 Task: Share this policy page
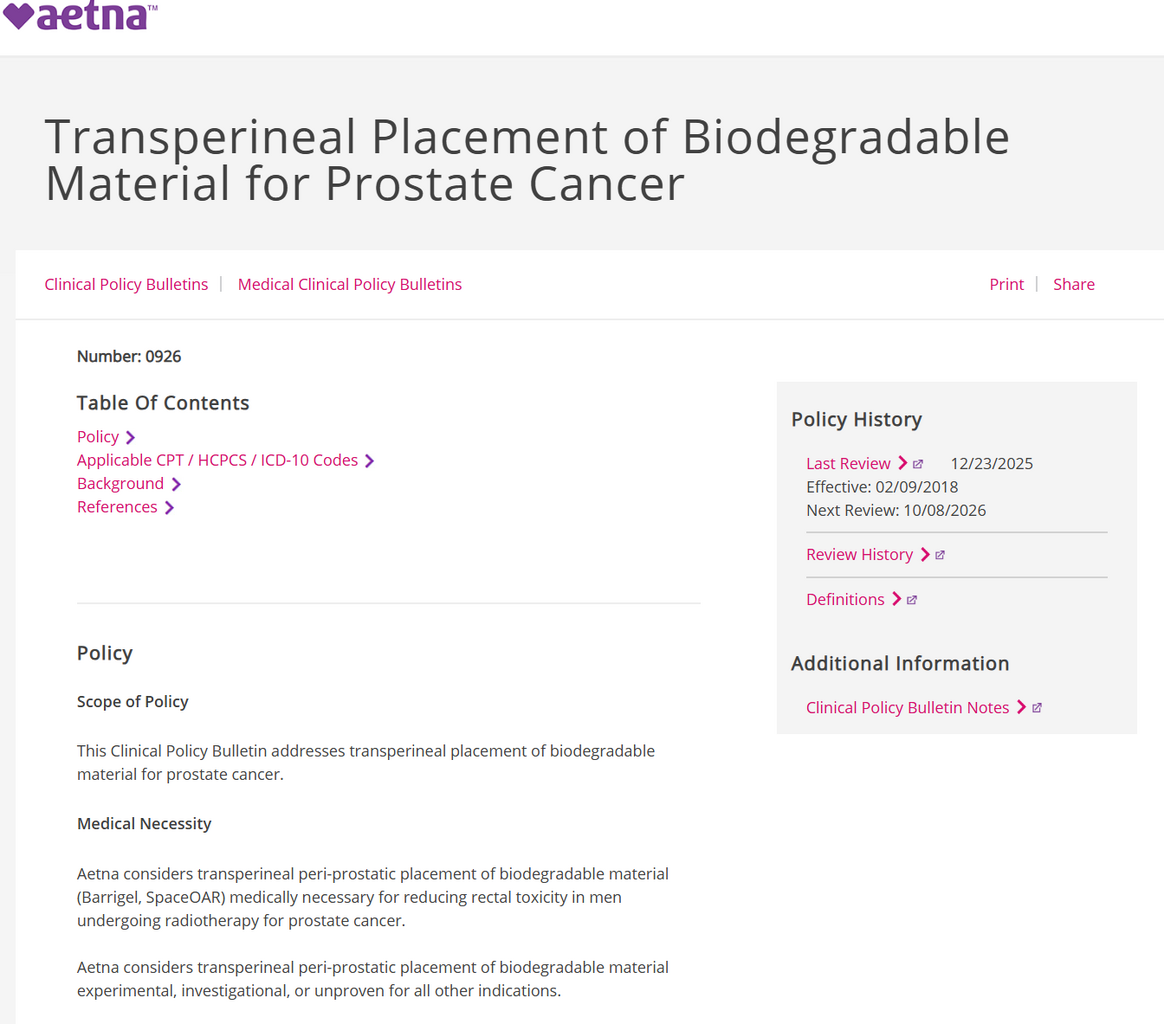(x=1073, y=284)
